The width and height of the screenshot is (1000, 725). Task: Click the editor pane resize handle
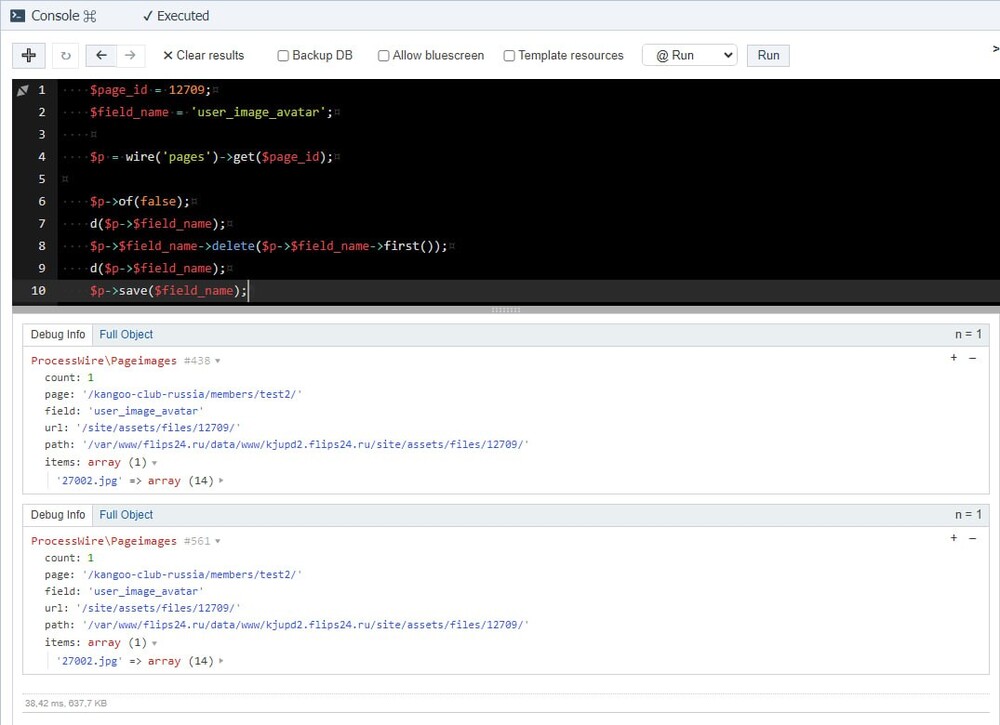(506, 310)
